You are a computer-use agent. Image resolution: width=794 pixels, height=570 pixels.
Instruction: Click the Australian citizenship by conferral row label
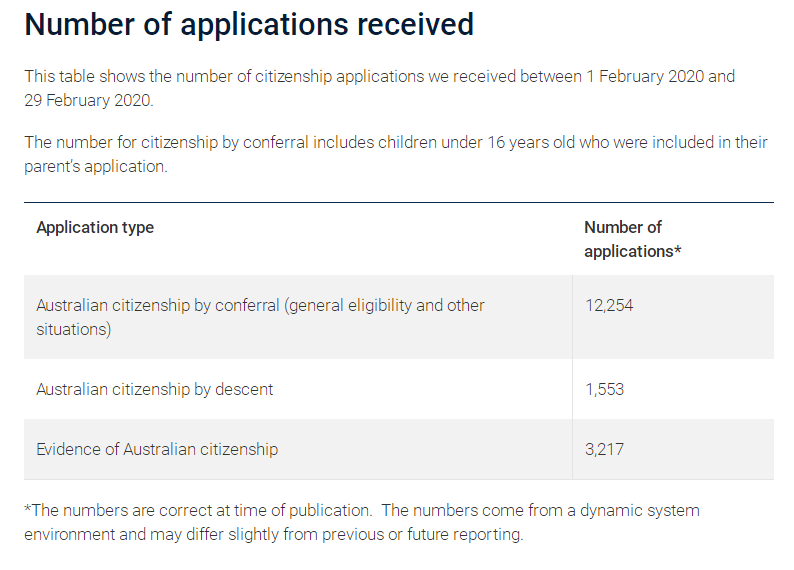[x=260, y=317]
